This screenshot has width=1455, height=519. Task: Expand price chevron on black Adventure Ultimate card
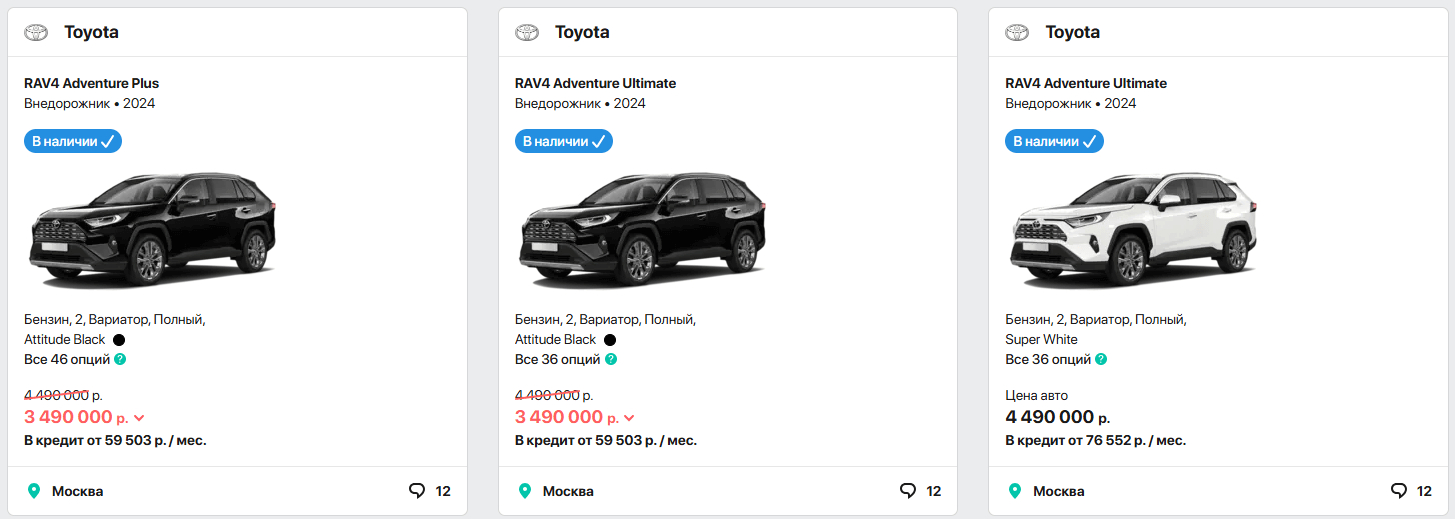click(629, 418)
